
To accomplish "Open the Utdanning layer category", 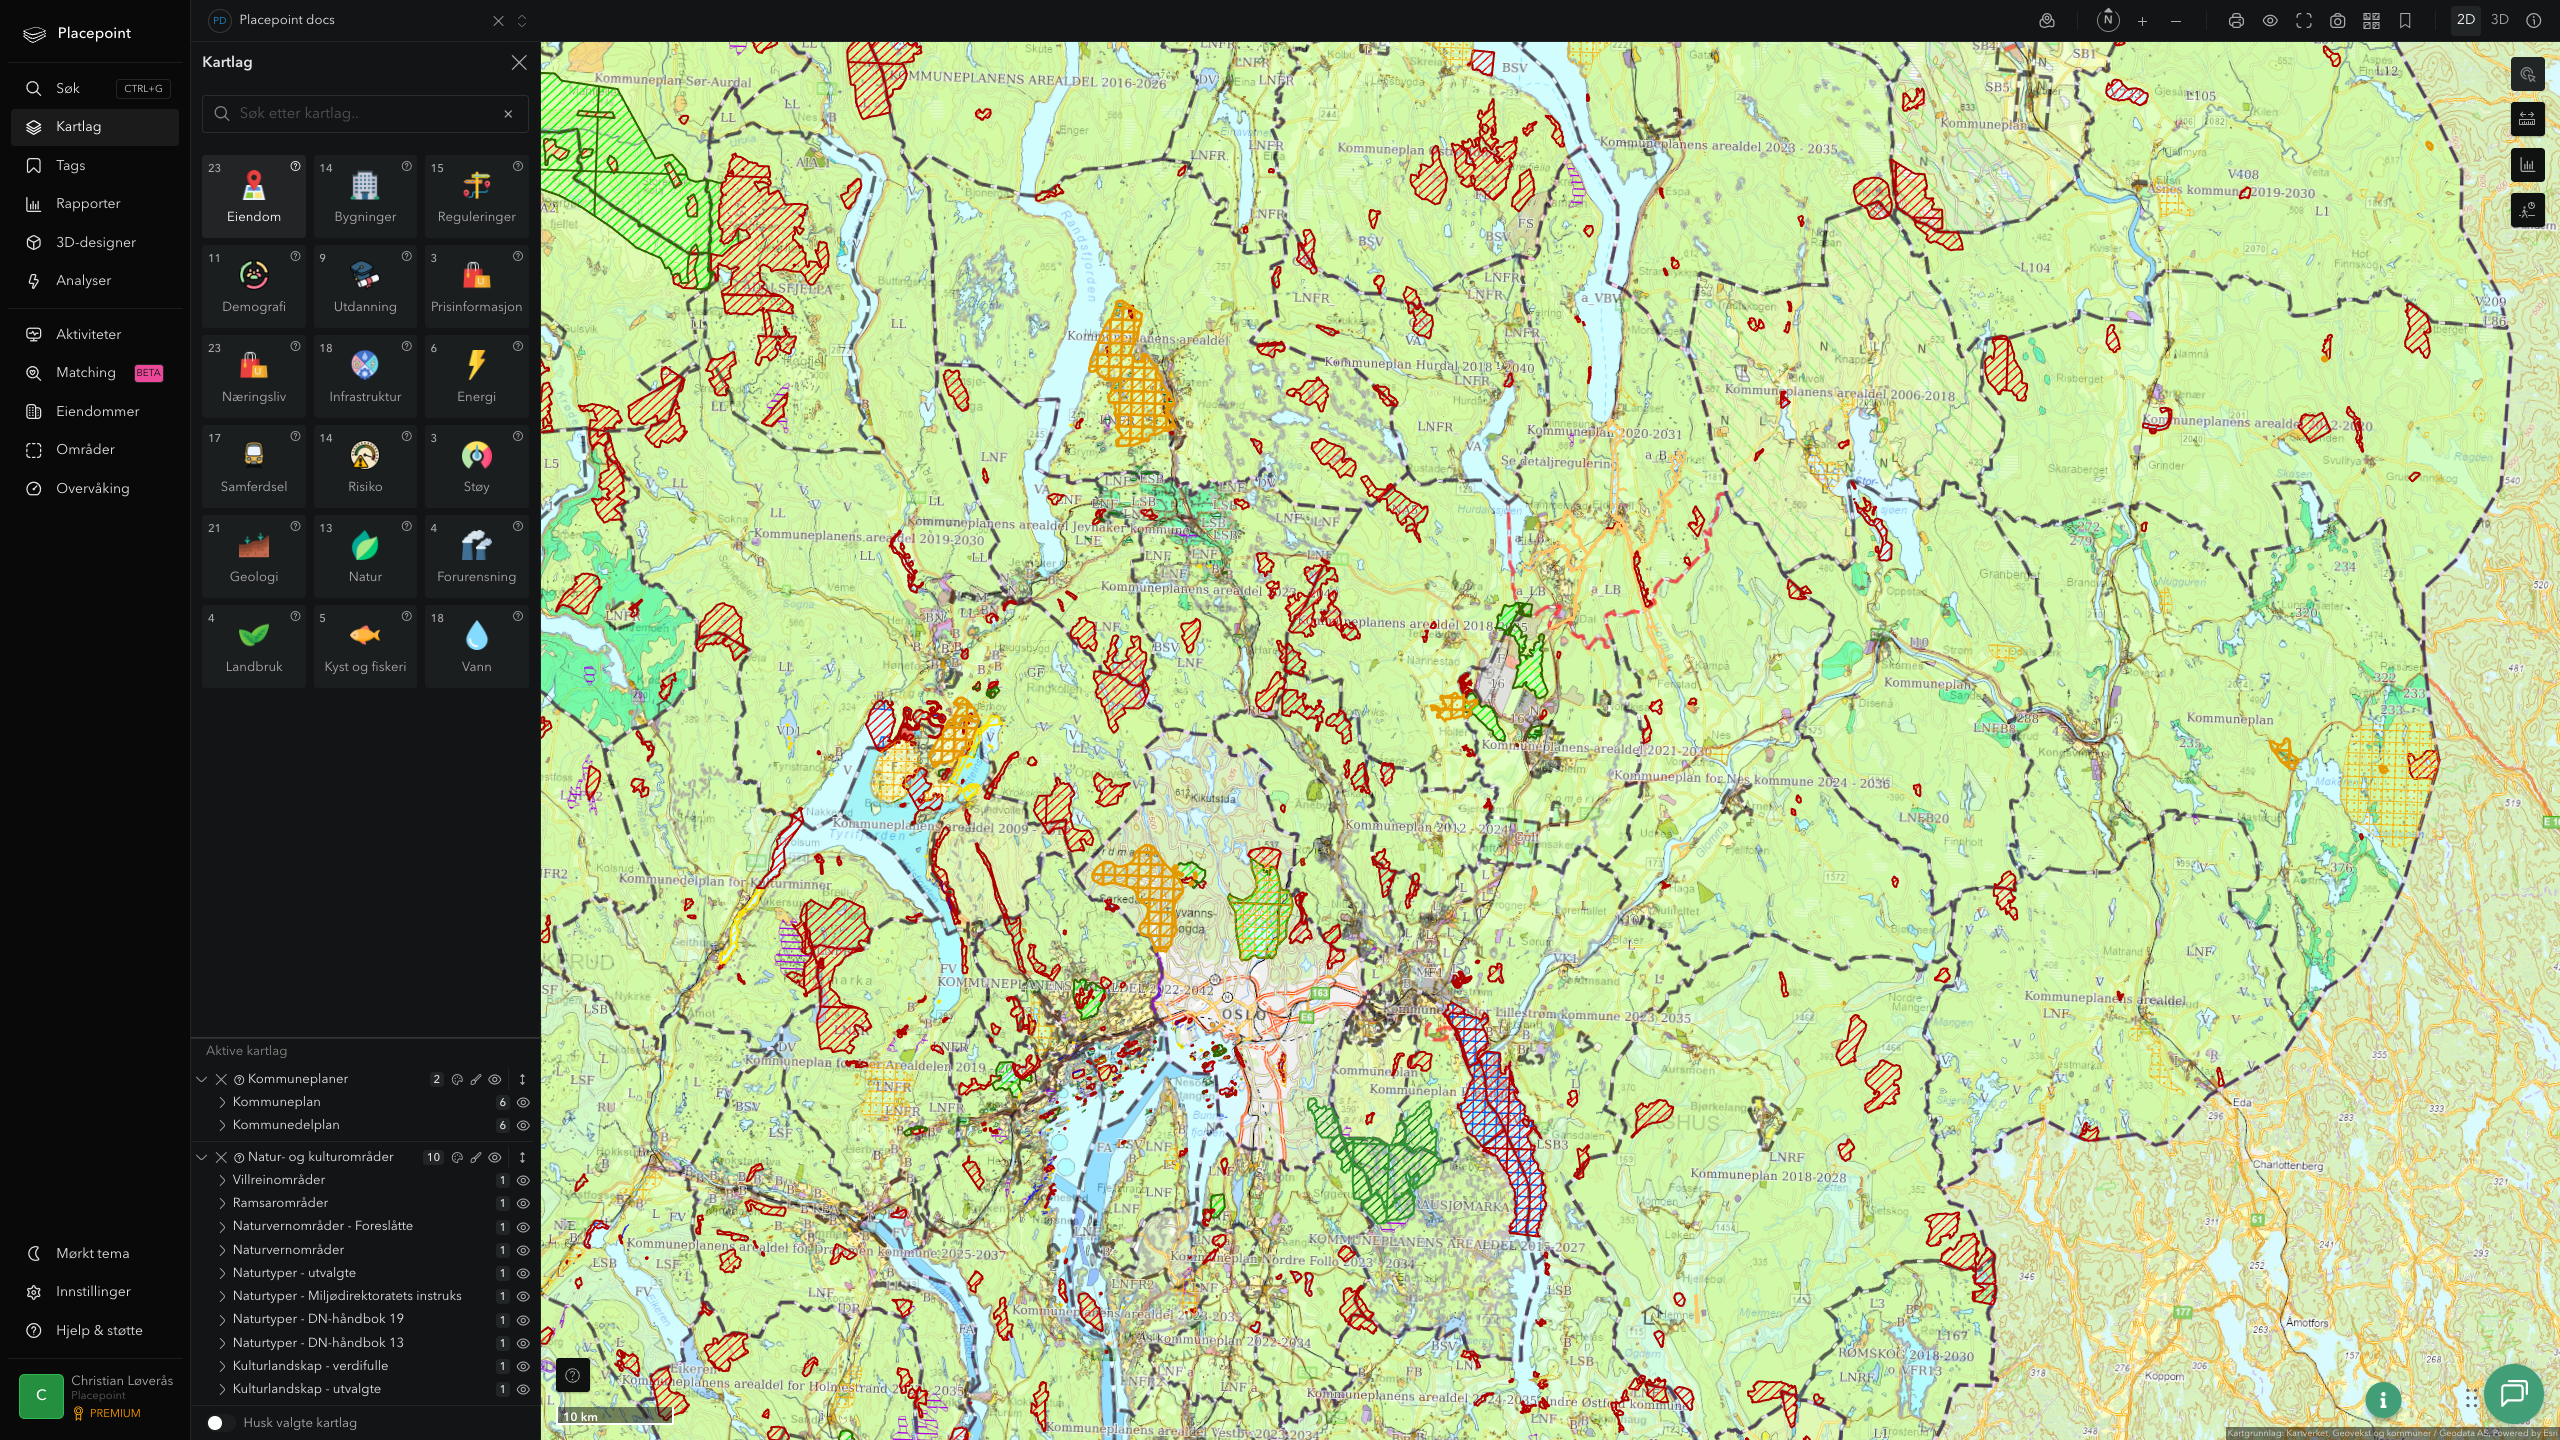I will (365, 285).
